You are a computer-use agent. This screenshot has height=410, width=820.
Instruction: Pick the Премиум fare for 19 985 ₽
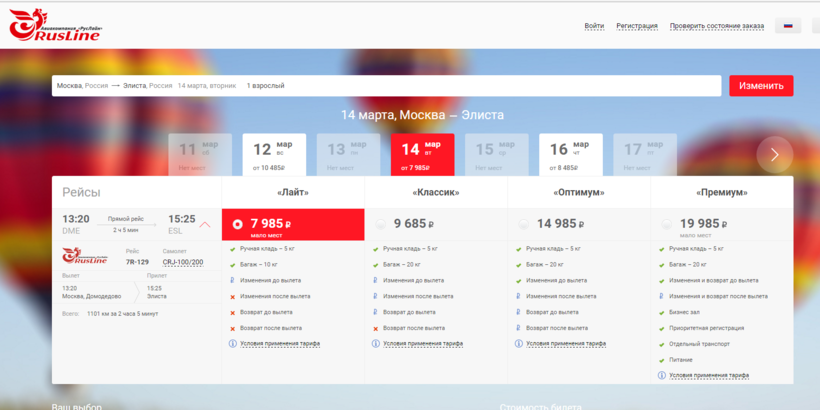coord(667,224)
